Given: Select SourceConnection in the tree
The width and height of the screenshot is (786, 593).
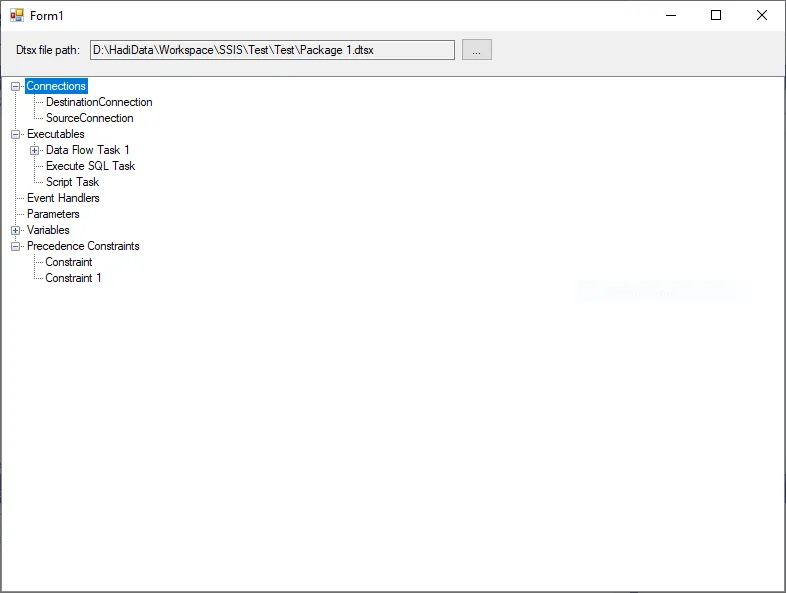Looking at the screenshot, I should [x=90, y=118].
